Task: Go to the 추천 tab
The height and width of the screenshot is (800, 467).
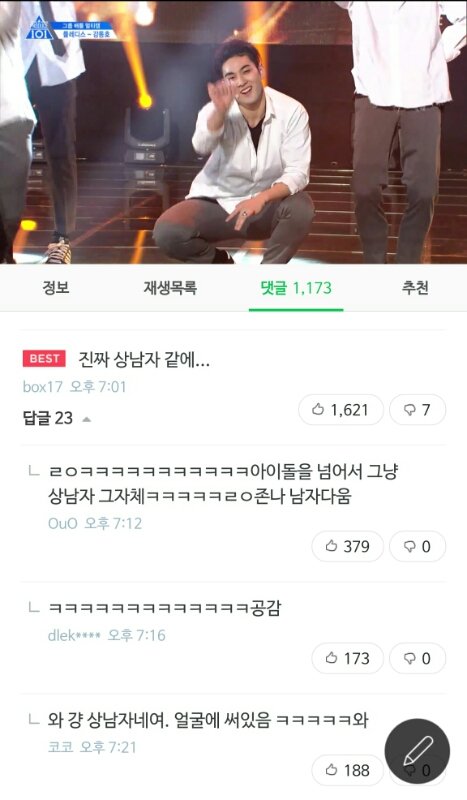Action: (x=414, y=288)
